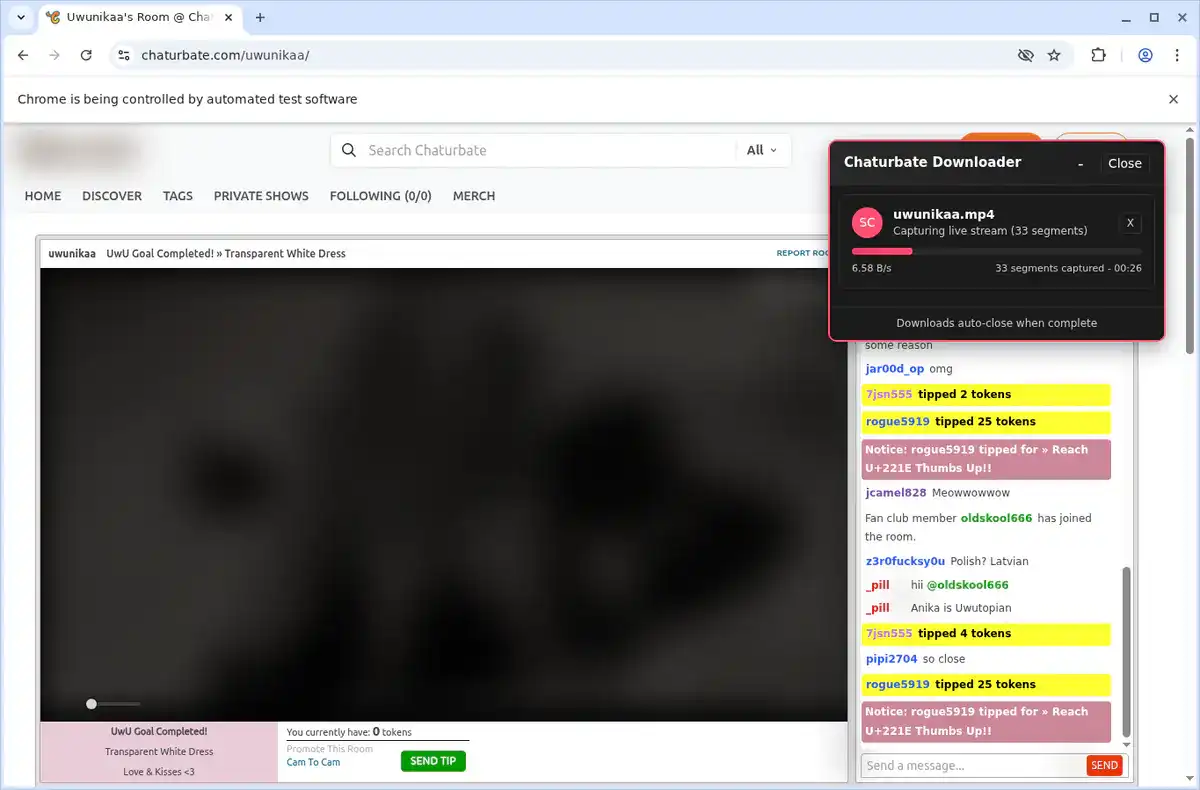
Task: Click the red SEND chat button
Action: tap(1104, 765)
